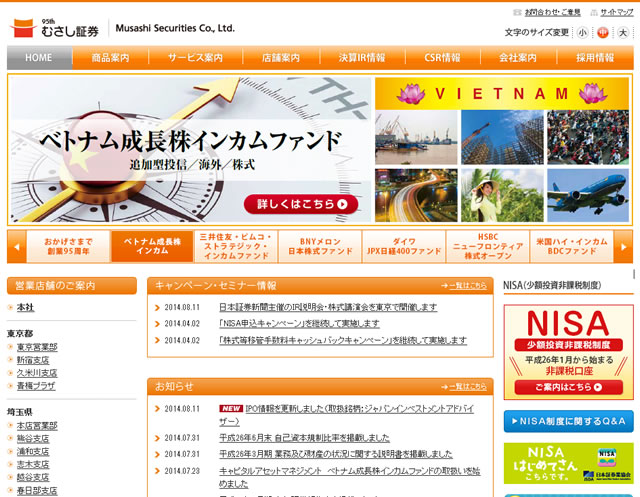
Task: Open the IPO情報を更新しました news link
Action: (x=359, y=409)
